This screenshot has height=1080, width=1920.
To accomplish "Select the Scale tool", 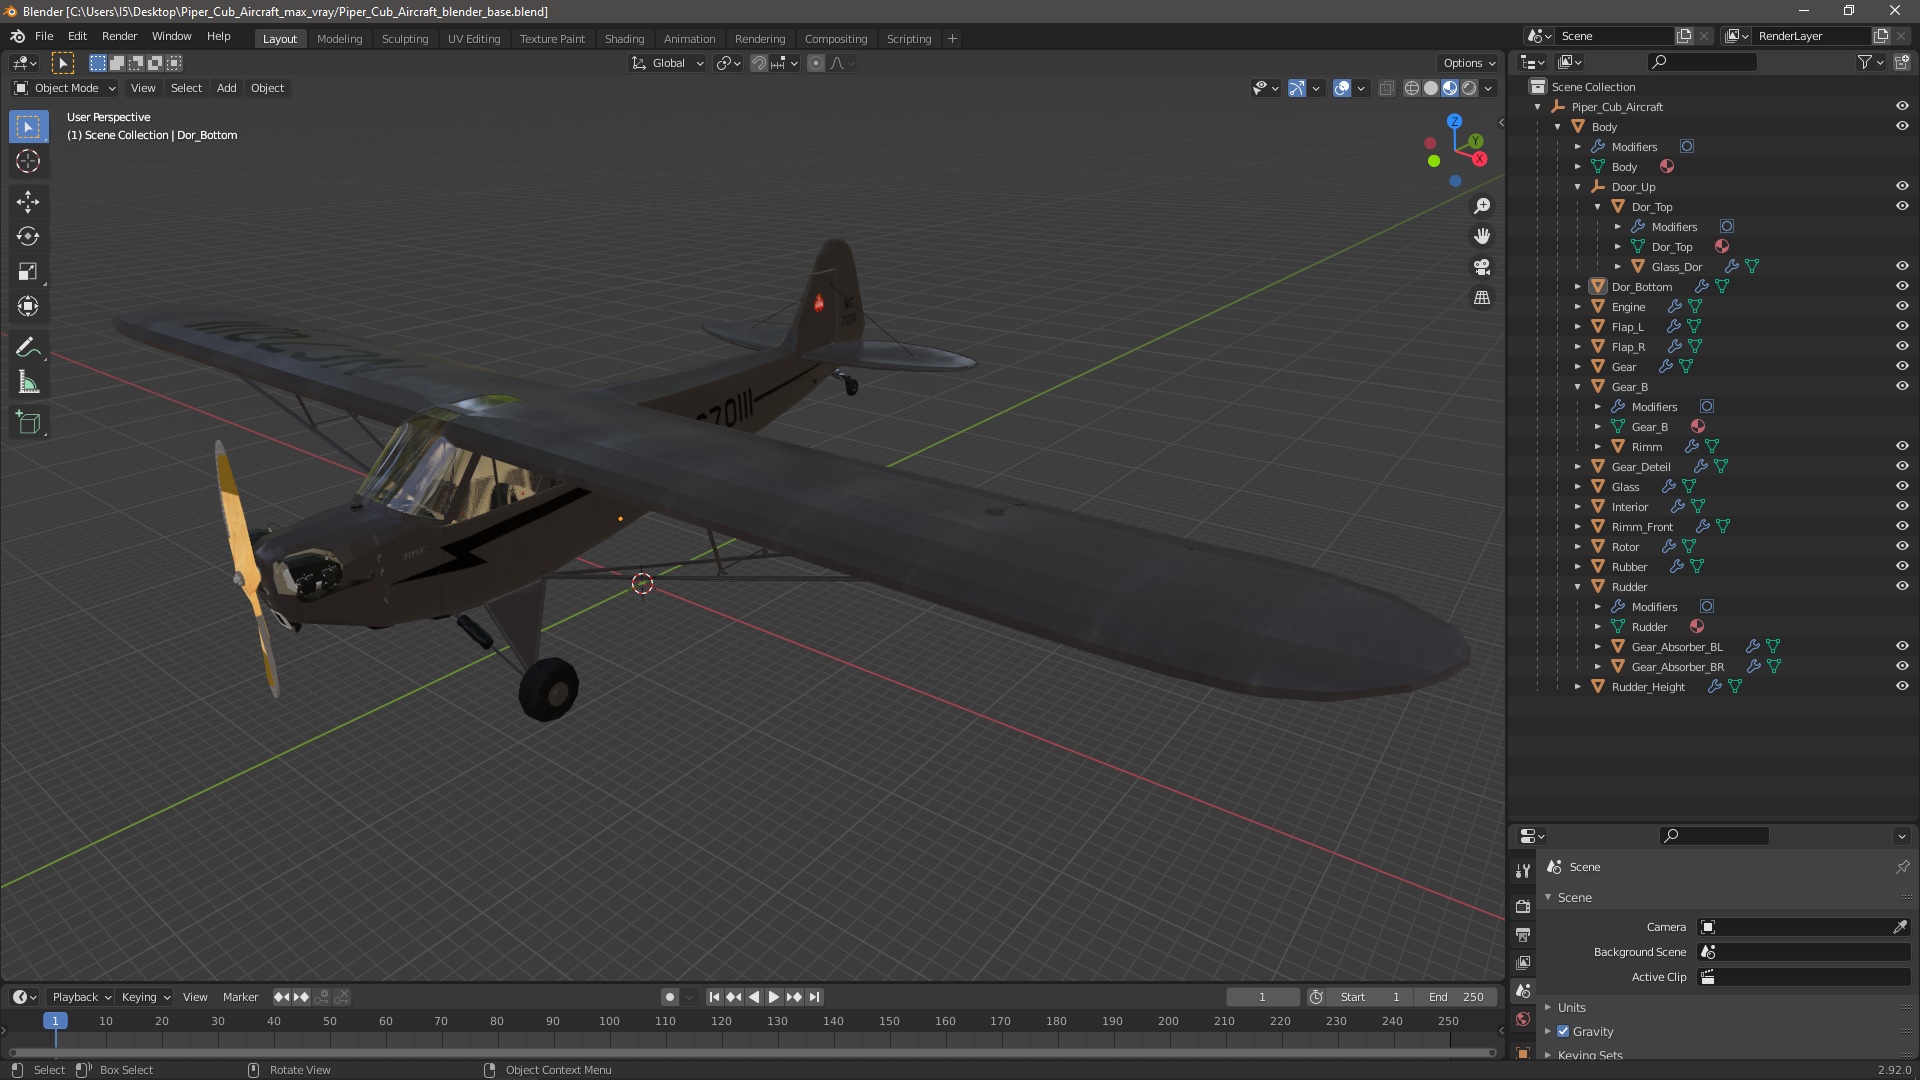I will point(28,271).
